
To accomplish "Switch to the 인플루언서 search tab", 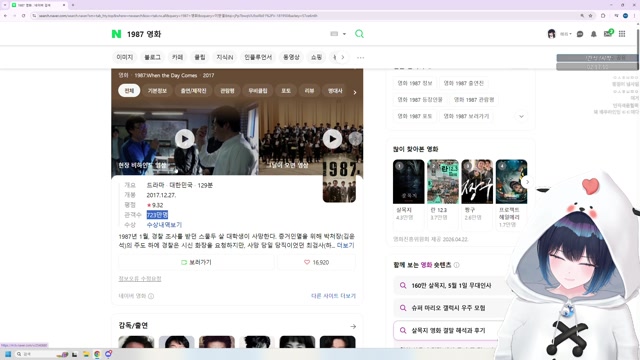I will [x=258, y=57].
